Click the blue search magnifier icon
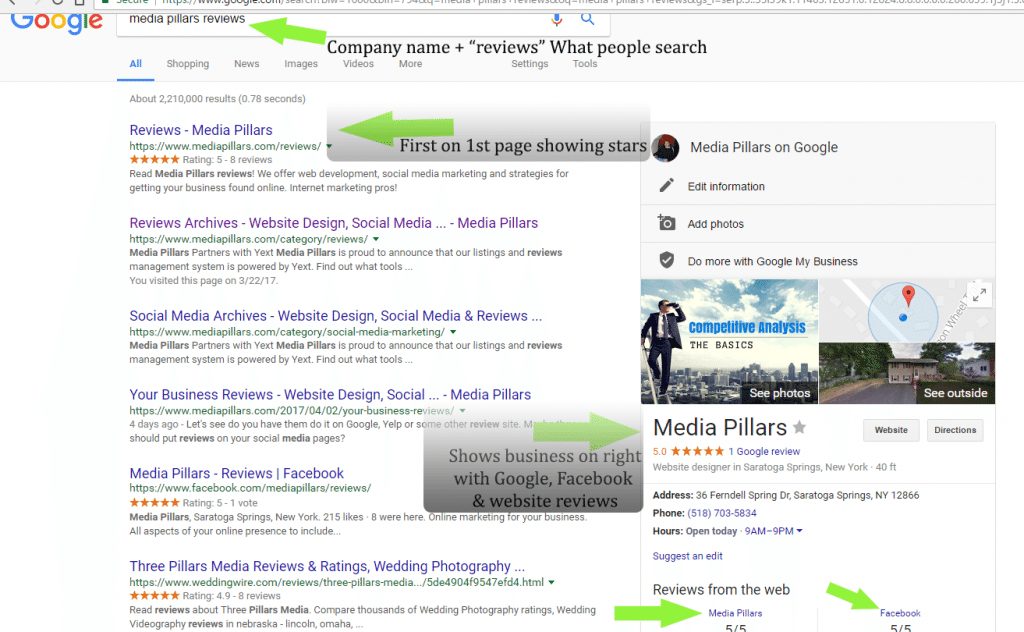The height and width of the screenshot is (632, 1024). (x=588, y=18)
